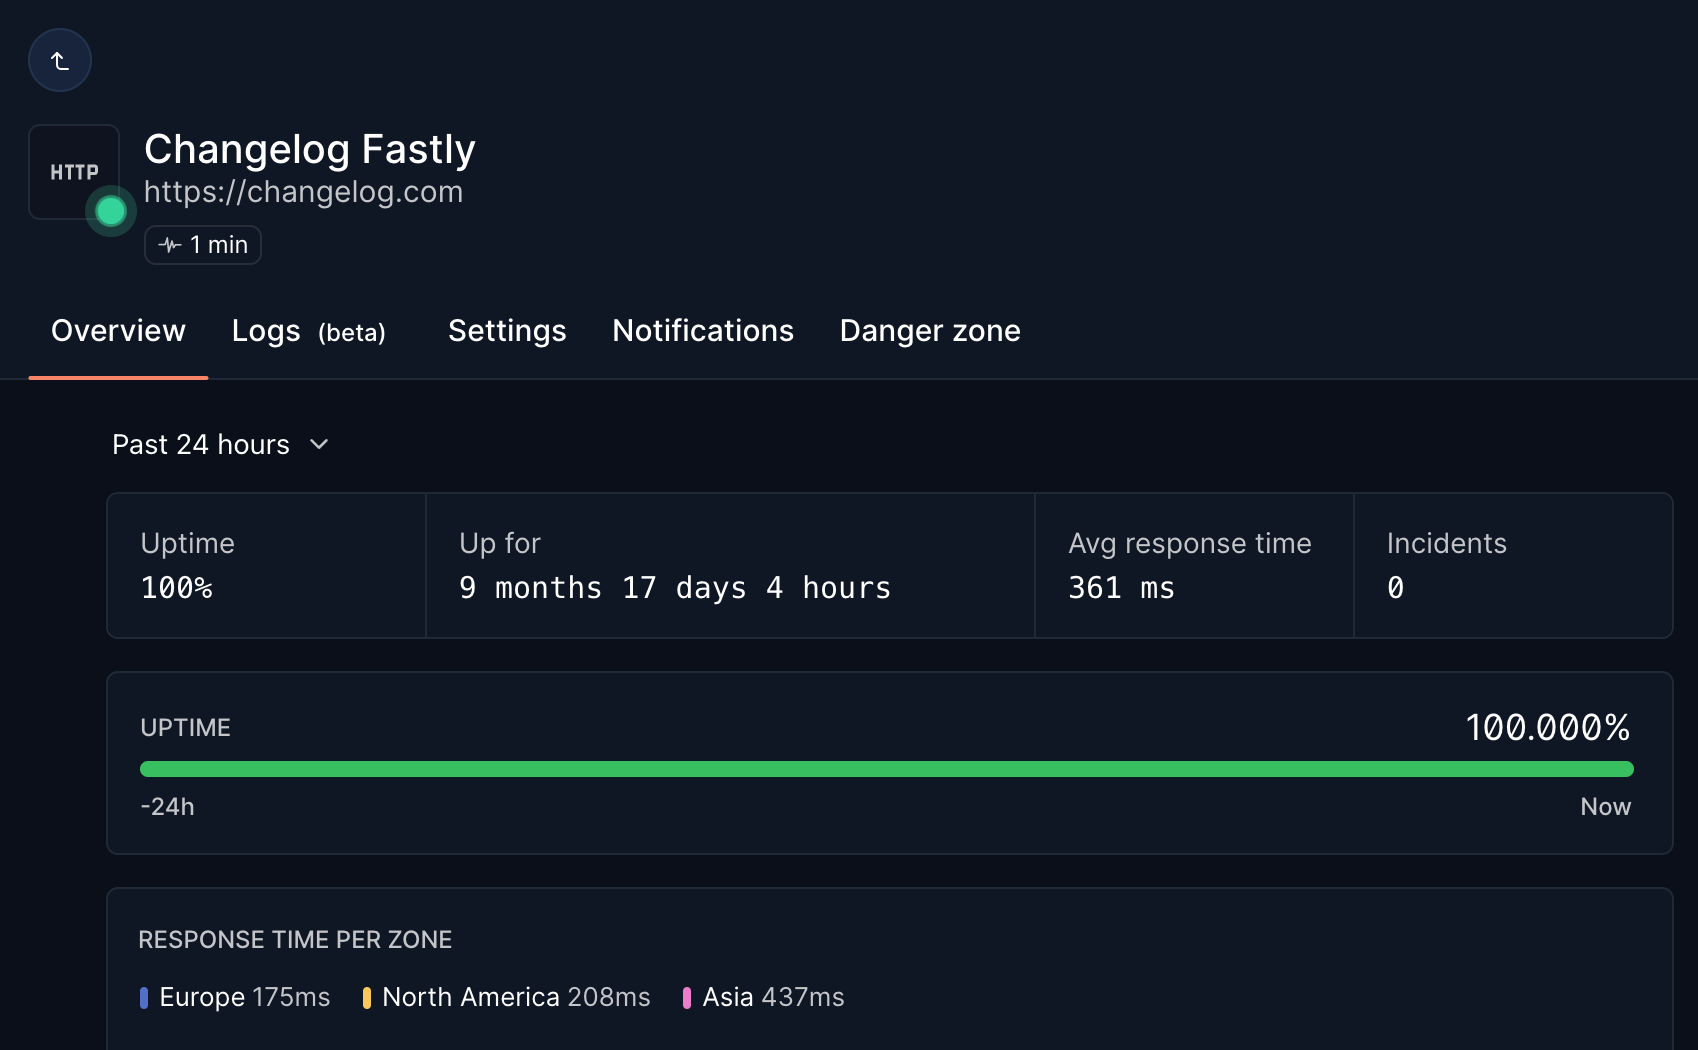The width and height of the screenshot is (1698, 1050).
Task: Click the UPTIME card heading
Action: pos(186,728)
